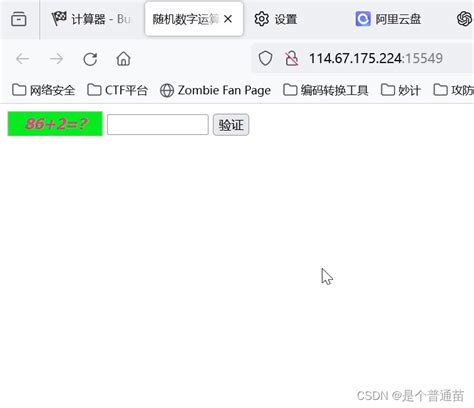Open the ChatGPT tab icon at far right

point(464,19)
